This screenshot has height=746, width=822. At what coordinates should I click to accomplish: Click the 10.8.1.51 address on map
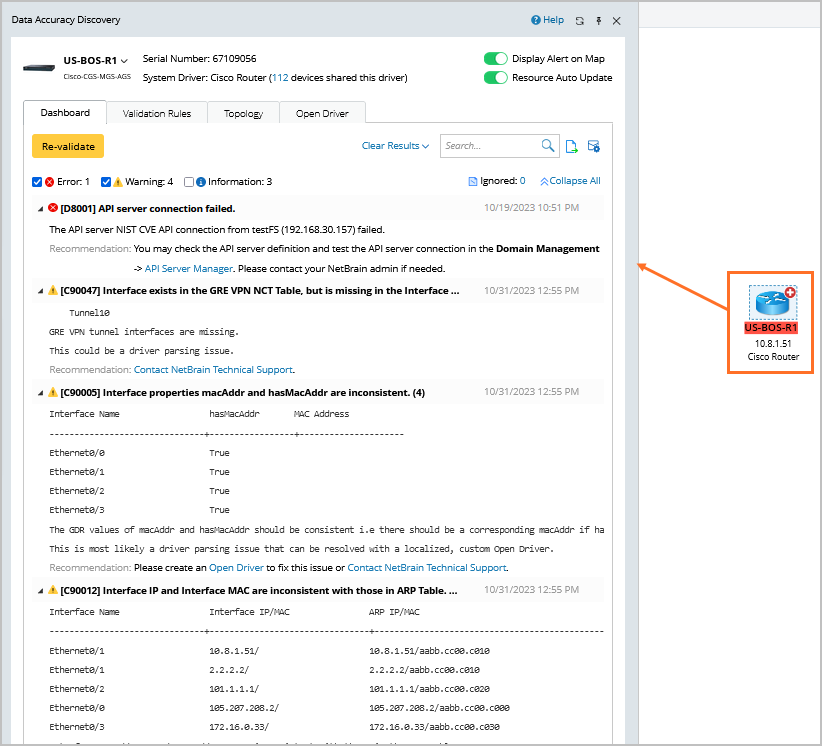[x=773, y=343]
